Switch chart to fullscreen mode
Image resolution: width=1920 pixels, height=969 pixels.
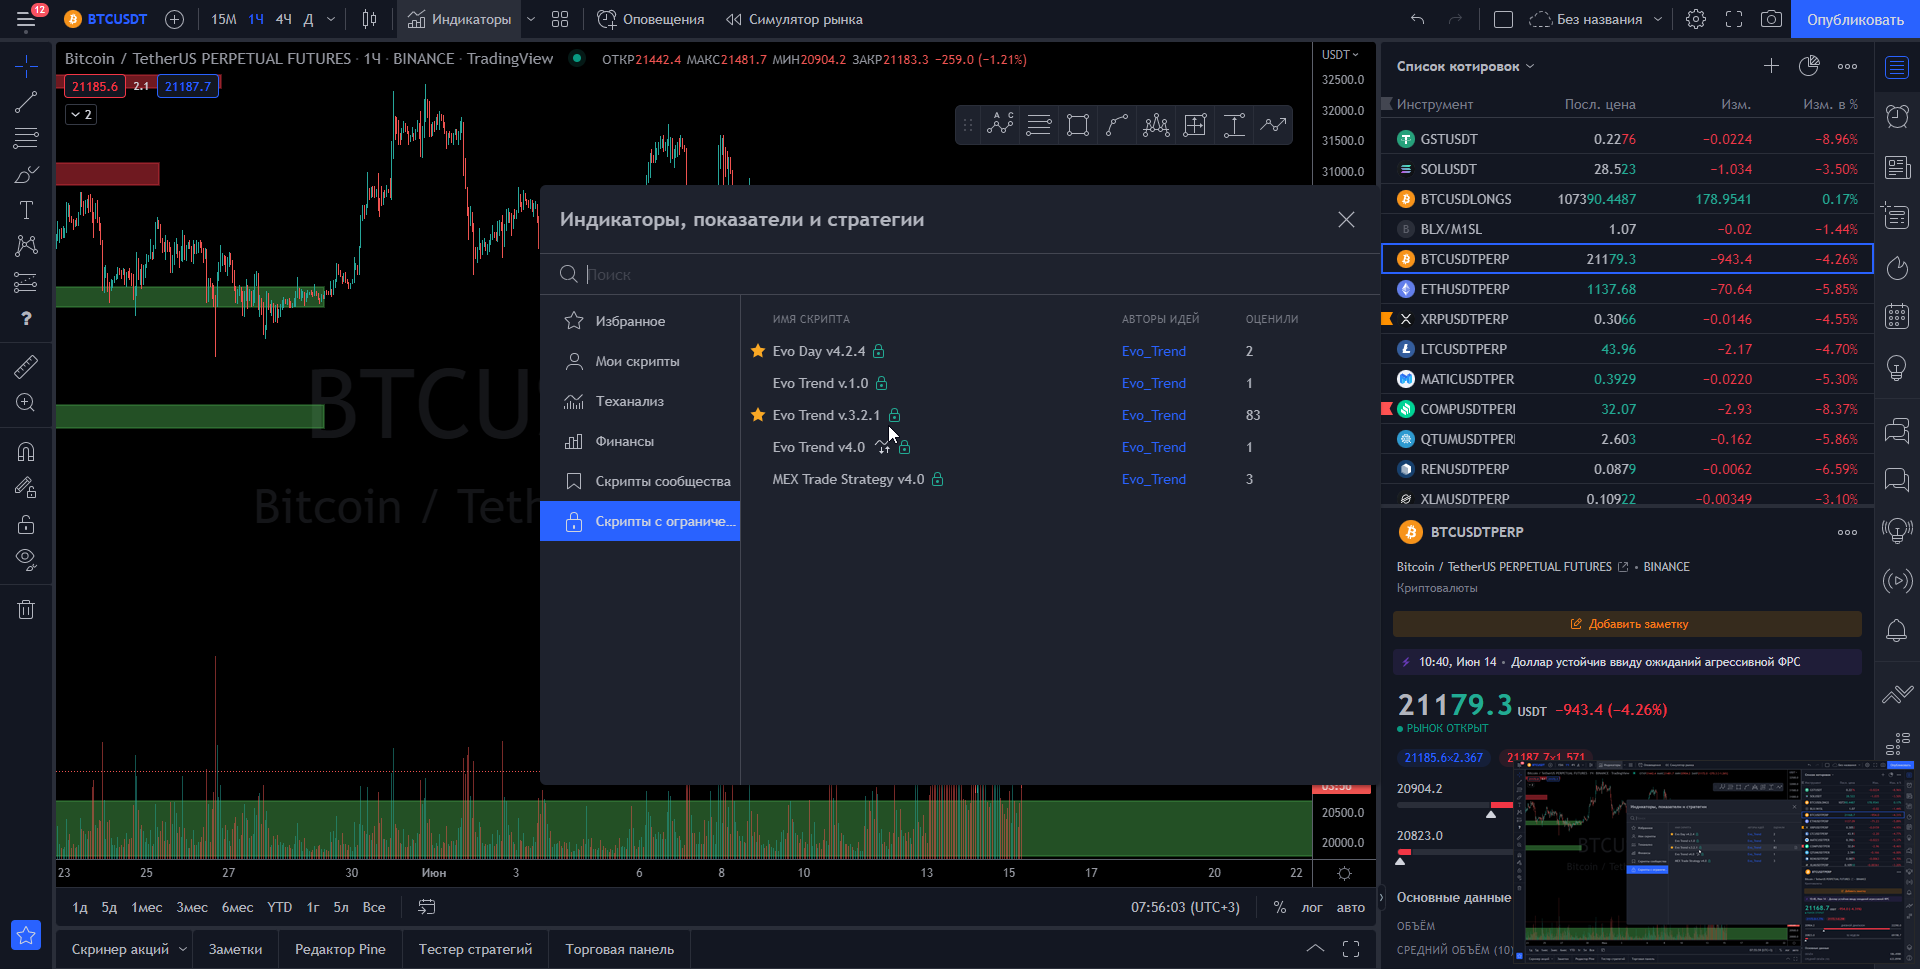pos(1734,19)
